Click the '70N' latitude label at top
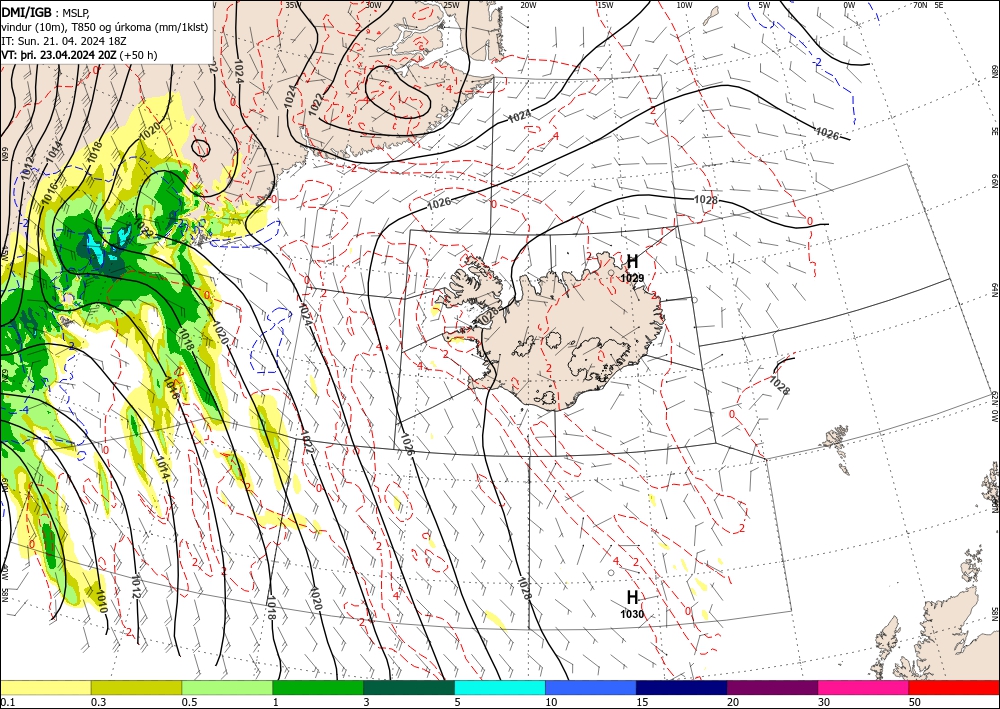The width and height of the screenshot is (1000, 709). pyautogui.click(x=920, y=5)
